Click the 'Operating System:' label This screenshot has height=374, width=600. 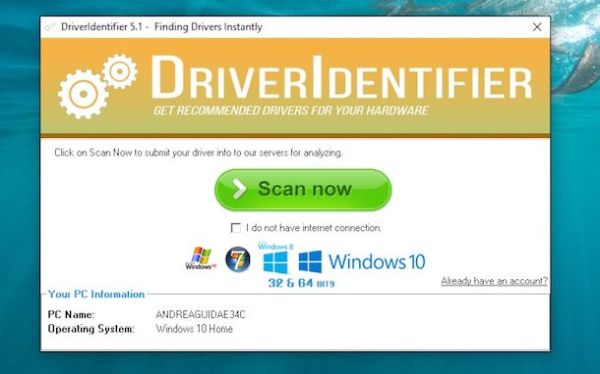[x=91, y=329]
